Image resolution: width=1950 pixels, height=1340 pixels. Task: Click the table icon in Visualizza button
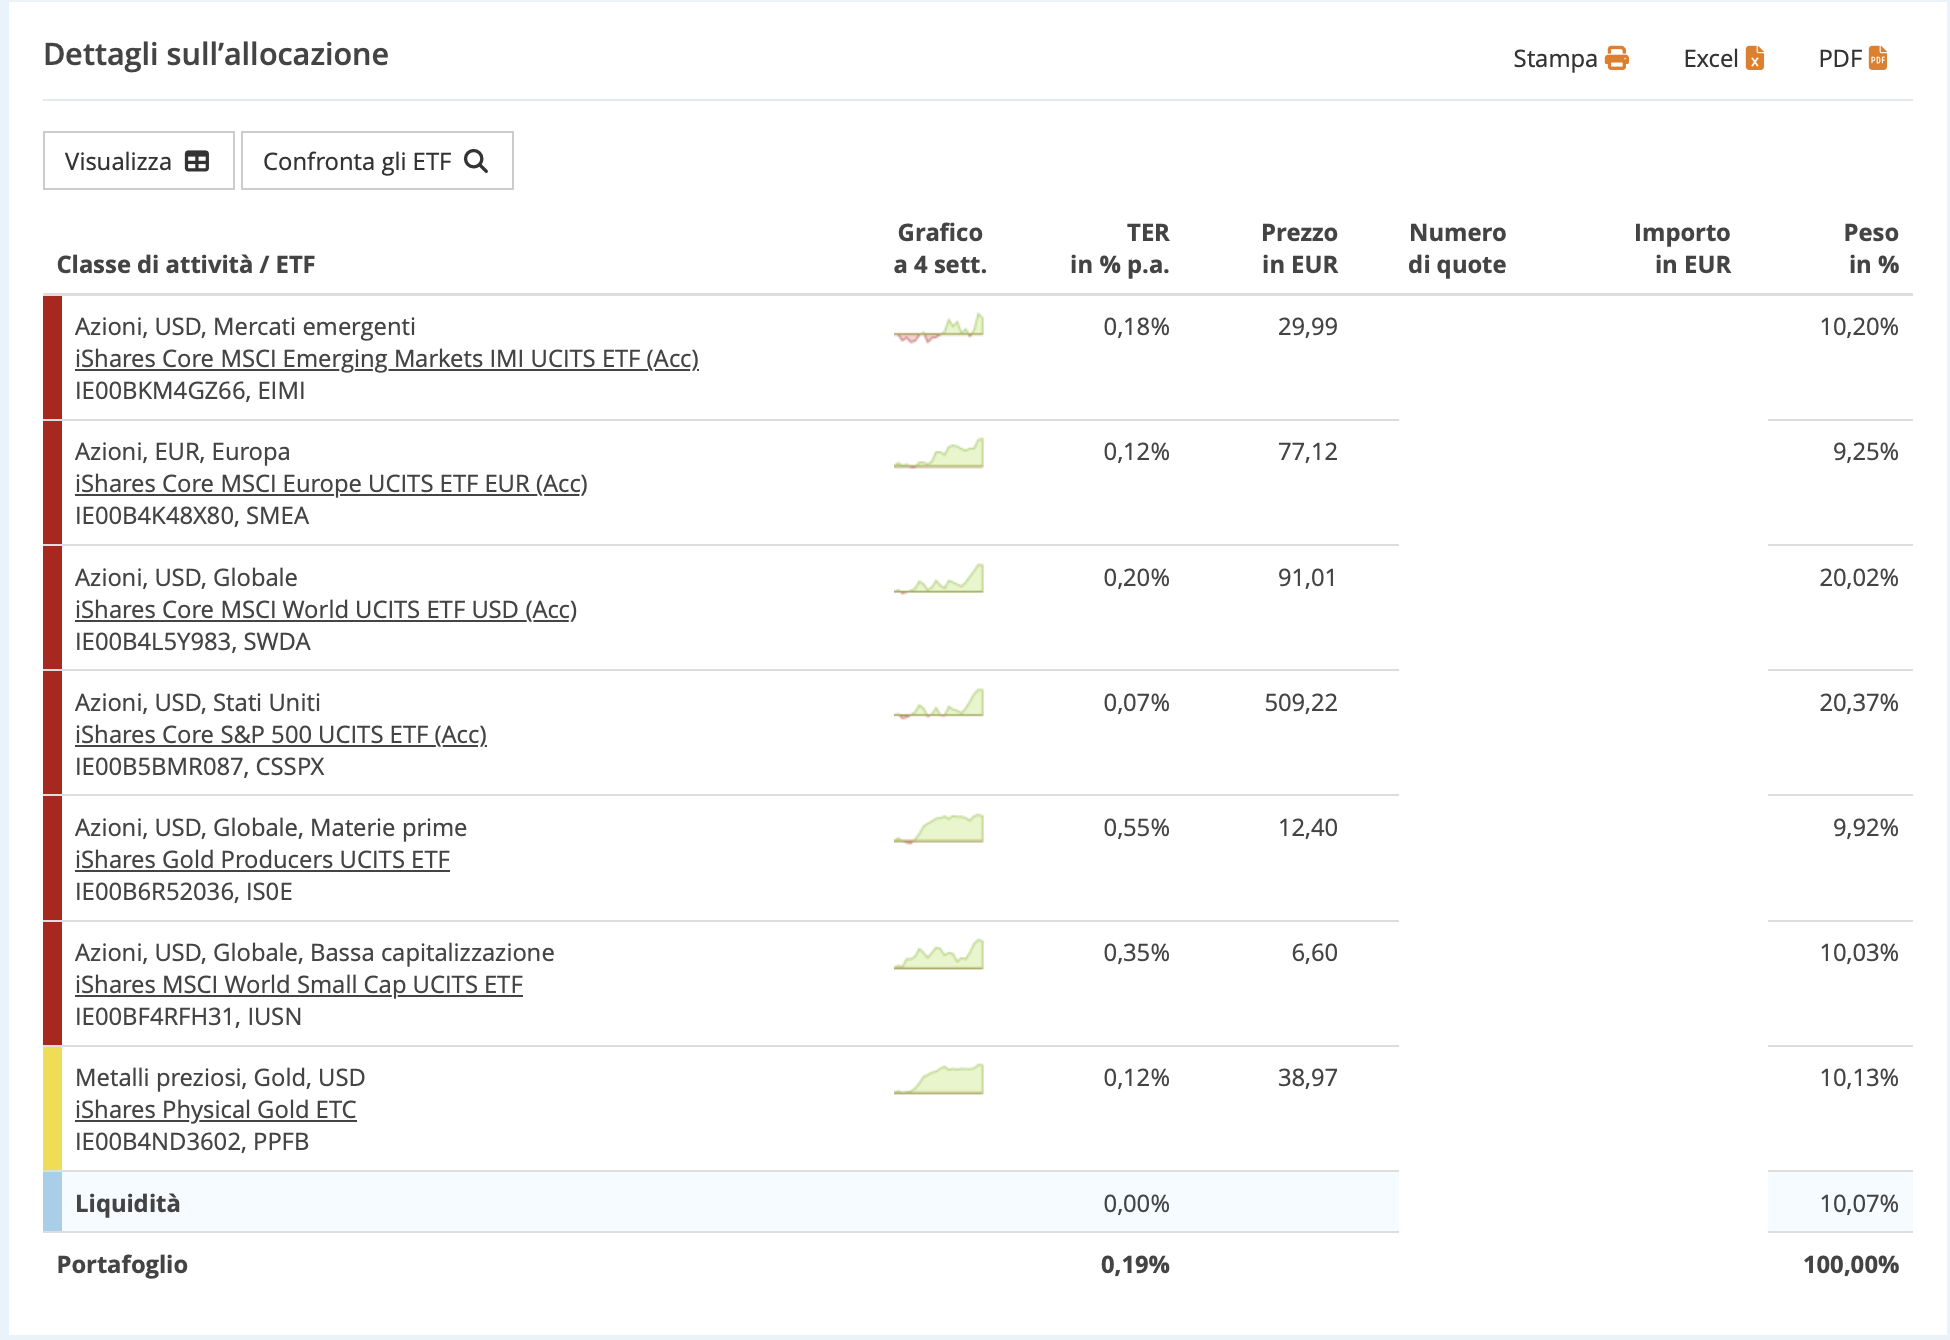197,161
